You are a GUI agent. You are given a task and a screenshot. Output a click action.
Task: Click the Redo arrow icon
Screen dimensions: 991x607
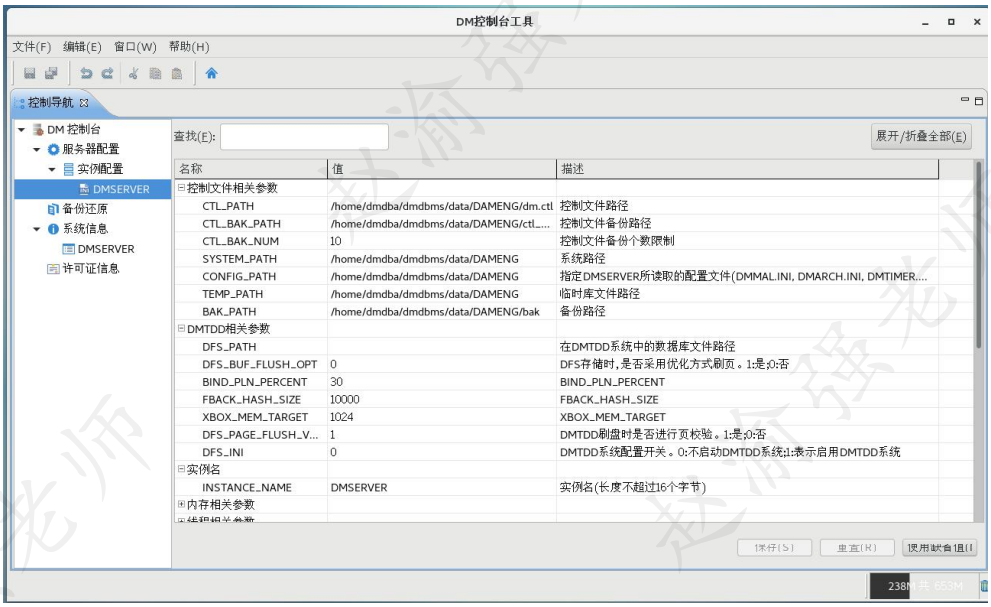coord(107,73)
